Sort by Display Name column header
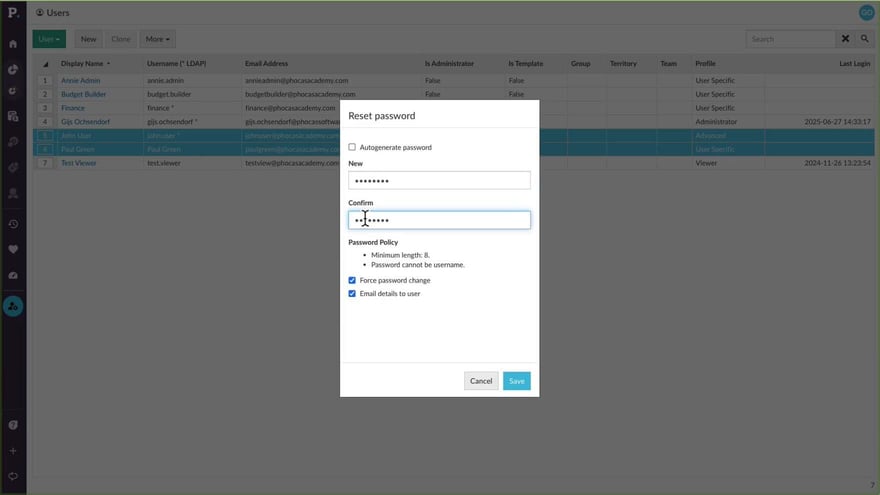Image resolution: width=880 pixels, height=495 pixels. pos(82,63)
